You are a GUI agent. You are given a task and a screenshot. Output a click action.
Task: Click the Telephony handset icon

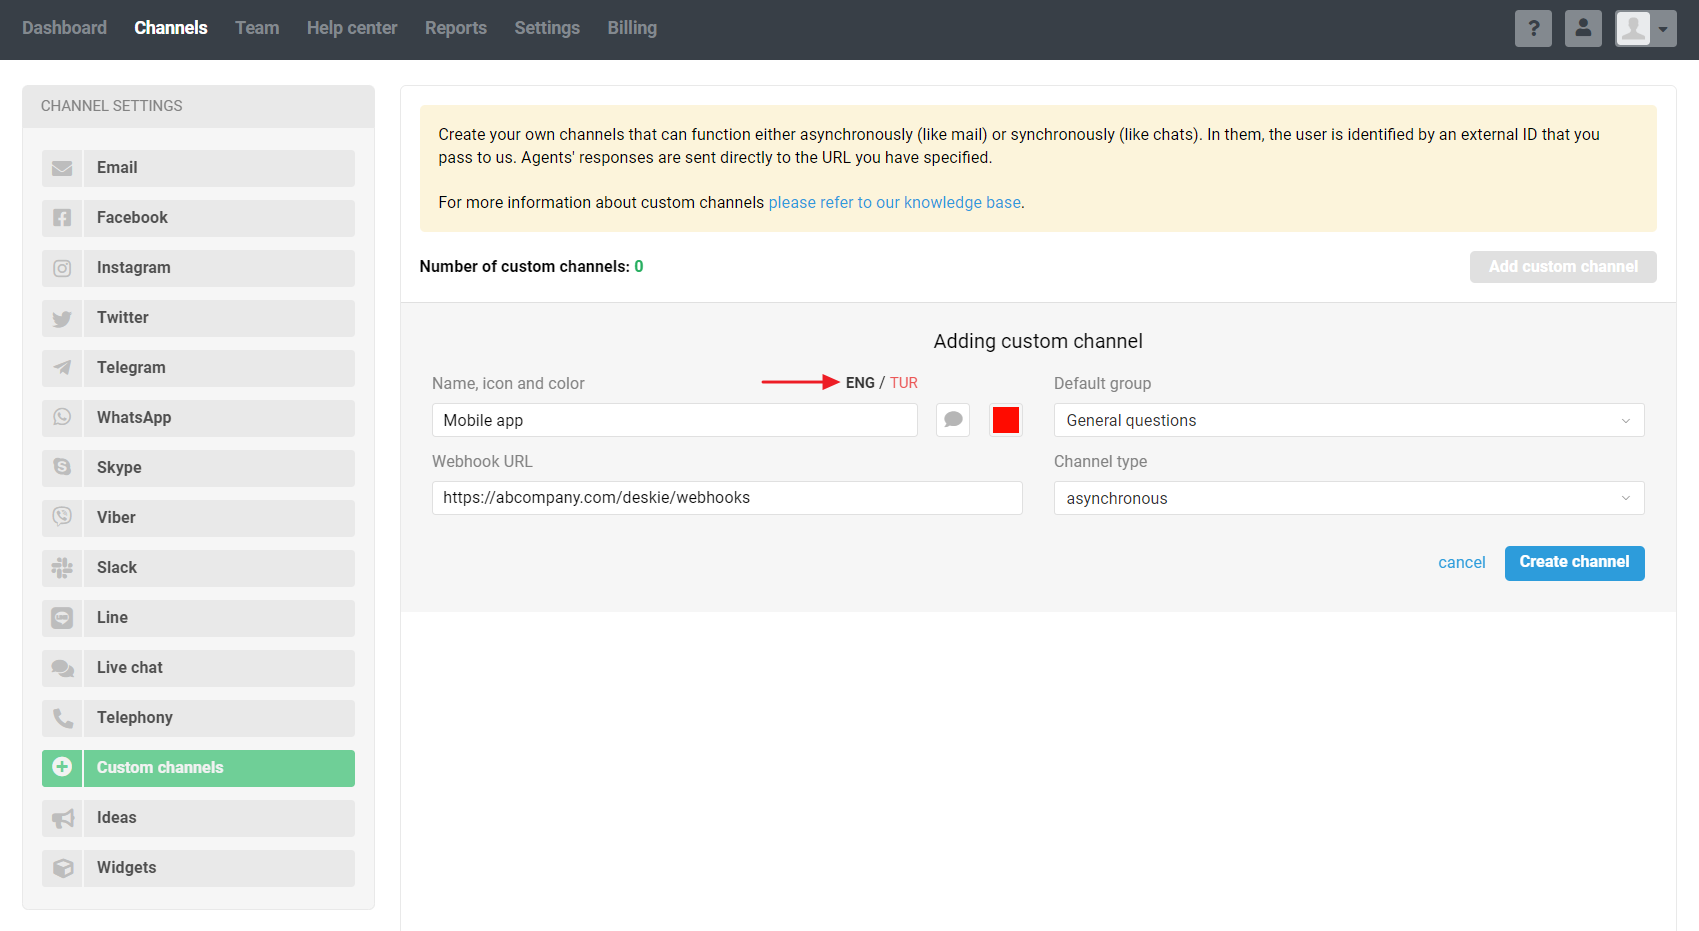tap(62, 718)
